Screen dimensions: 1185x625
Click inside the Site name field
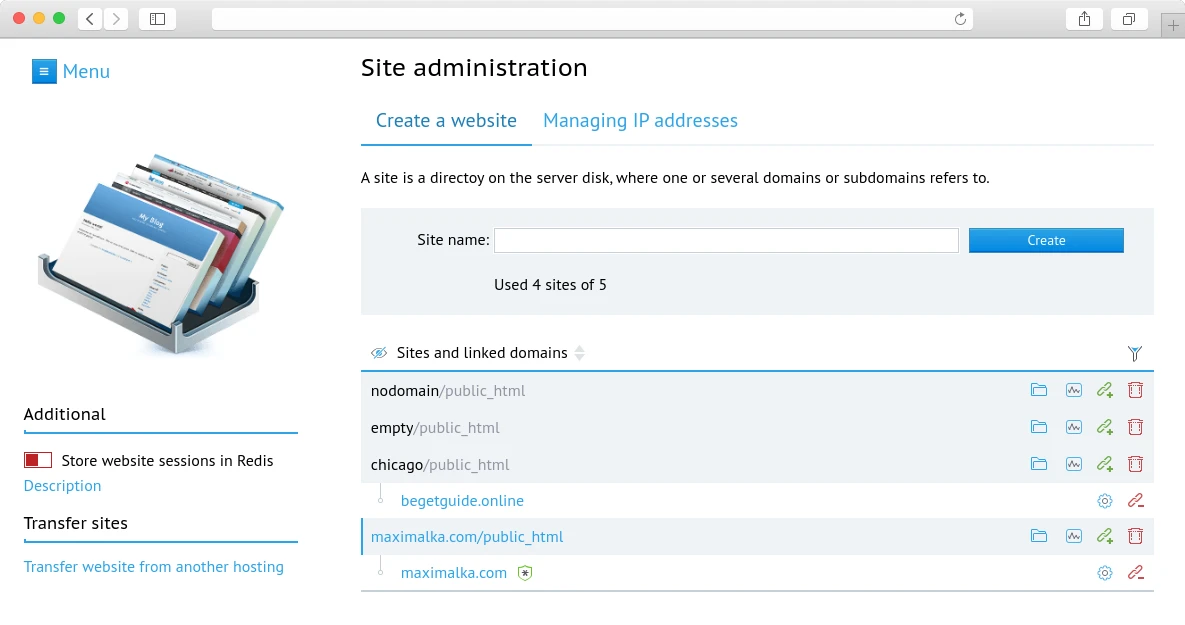point(726,240)
